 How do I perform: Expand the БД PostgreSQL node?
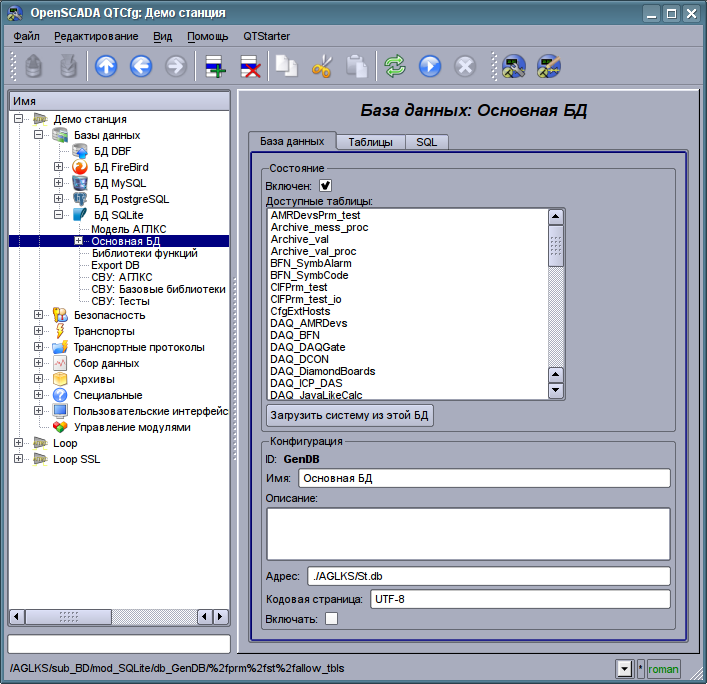(x=59, y=199)
